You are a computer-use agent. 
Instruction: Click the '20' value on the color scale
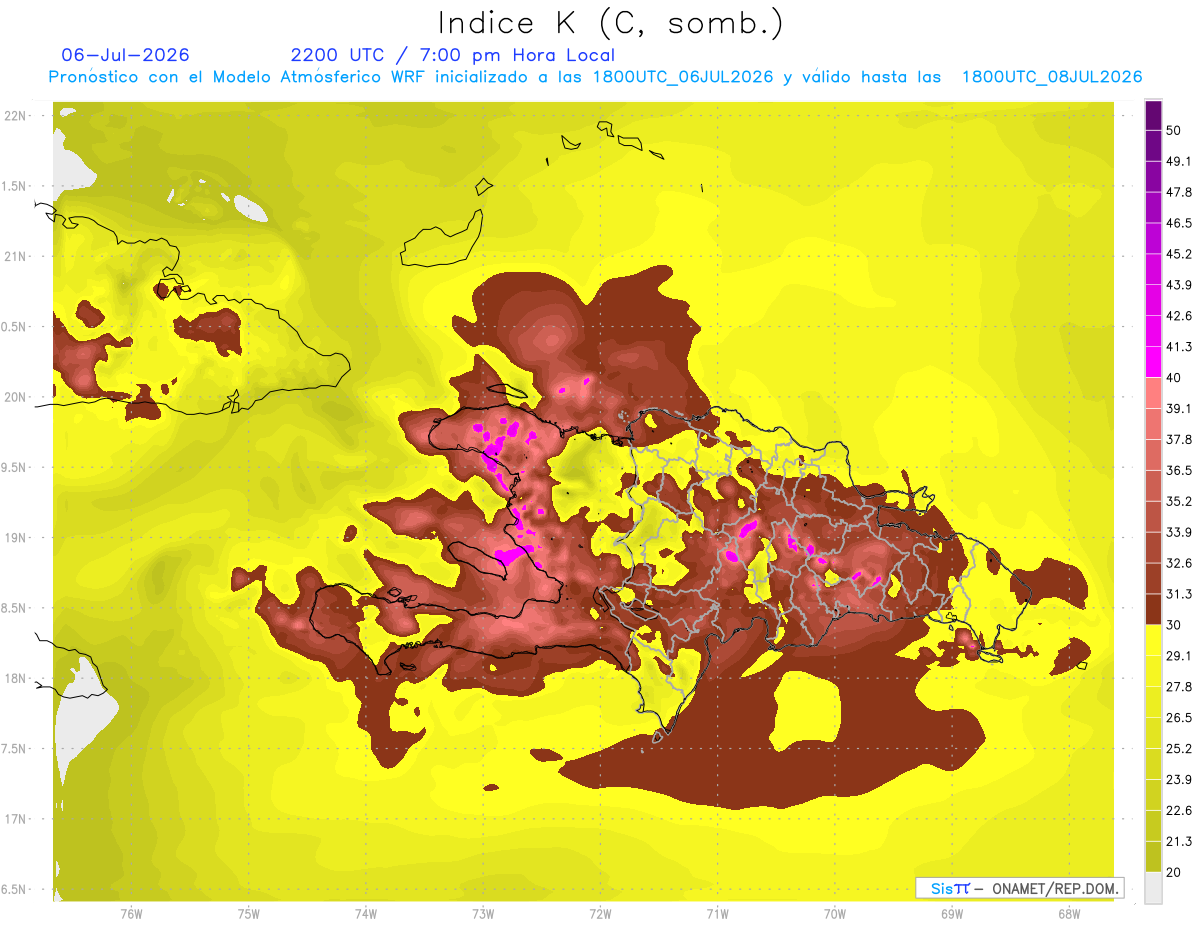click(x=1174, y=873)
